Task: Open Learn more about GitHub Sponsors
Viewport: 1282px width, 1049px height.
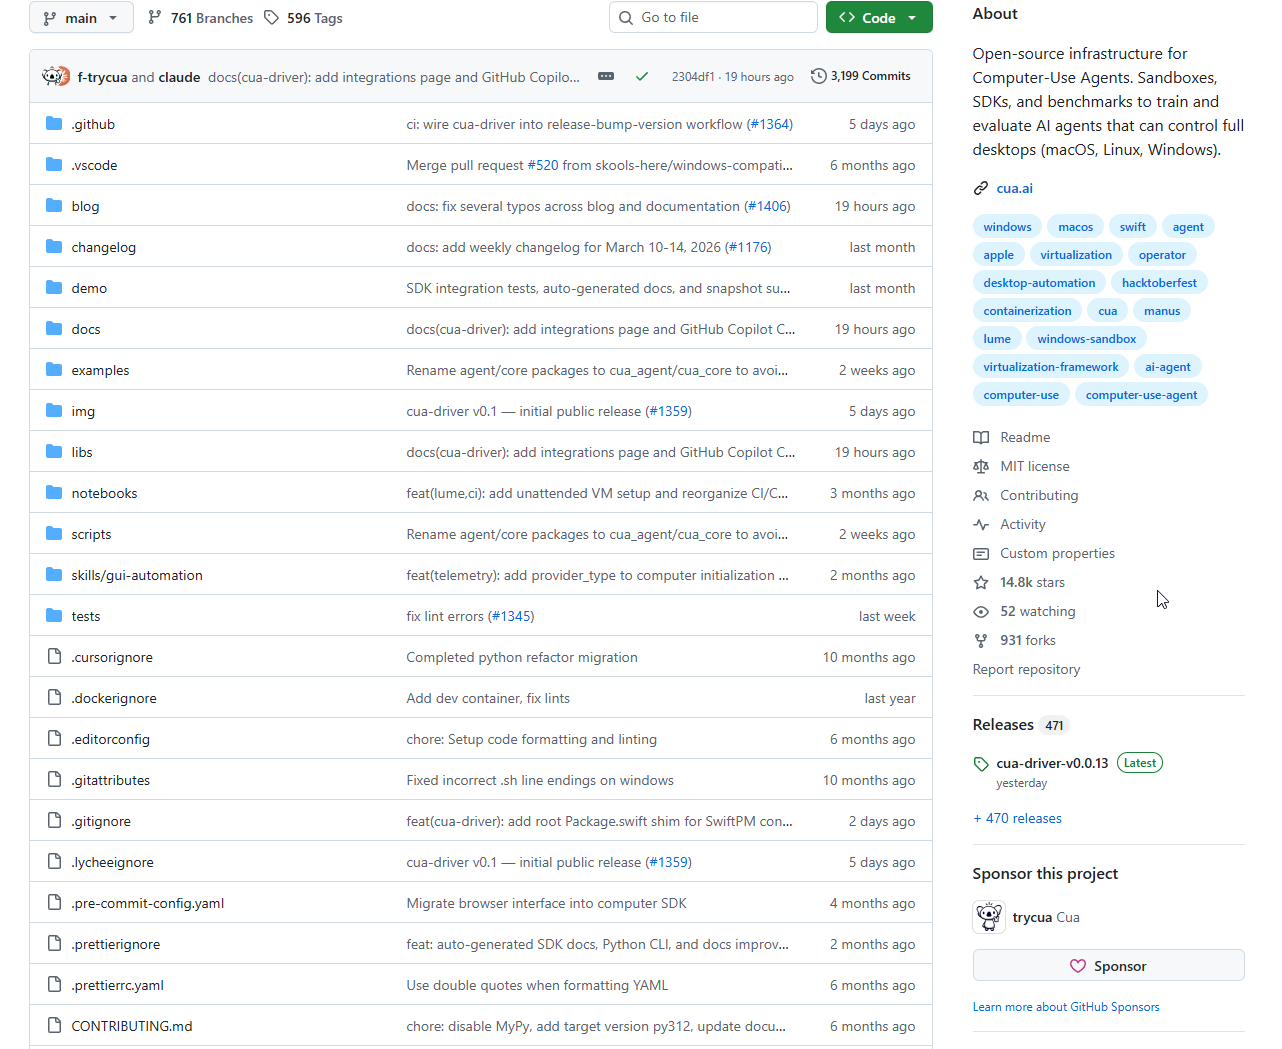Action: 1066,1007
